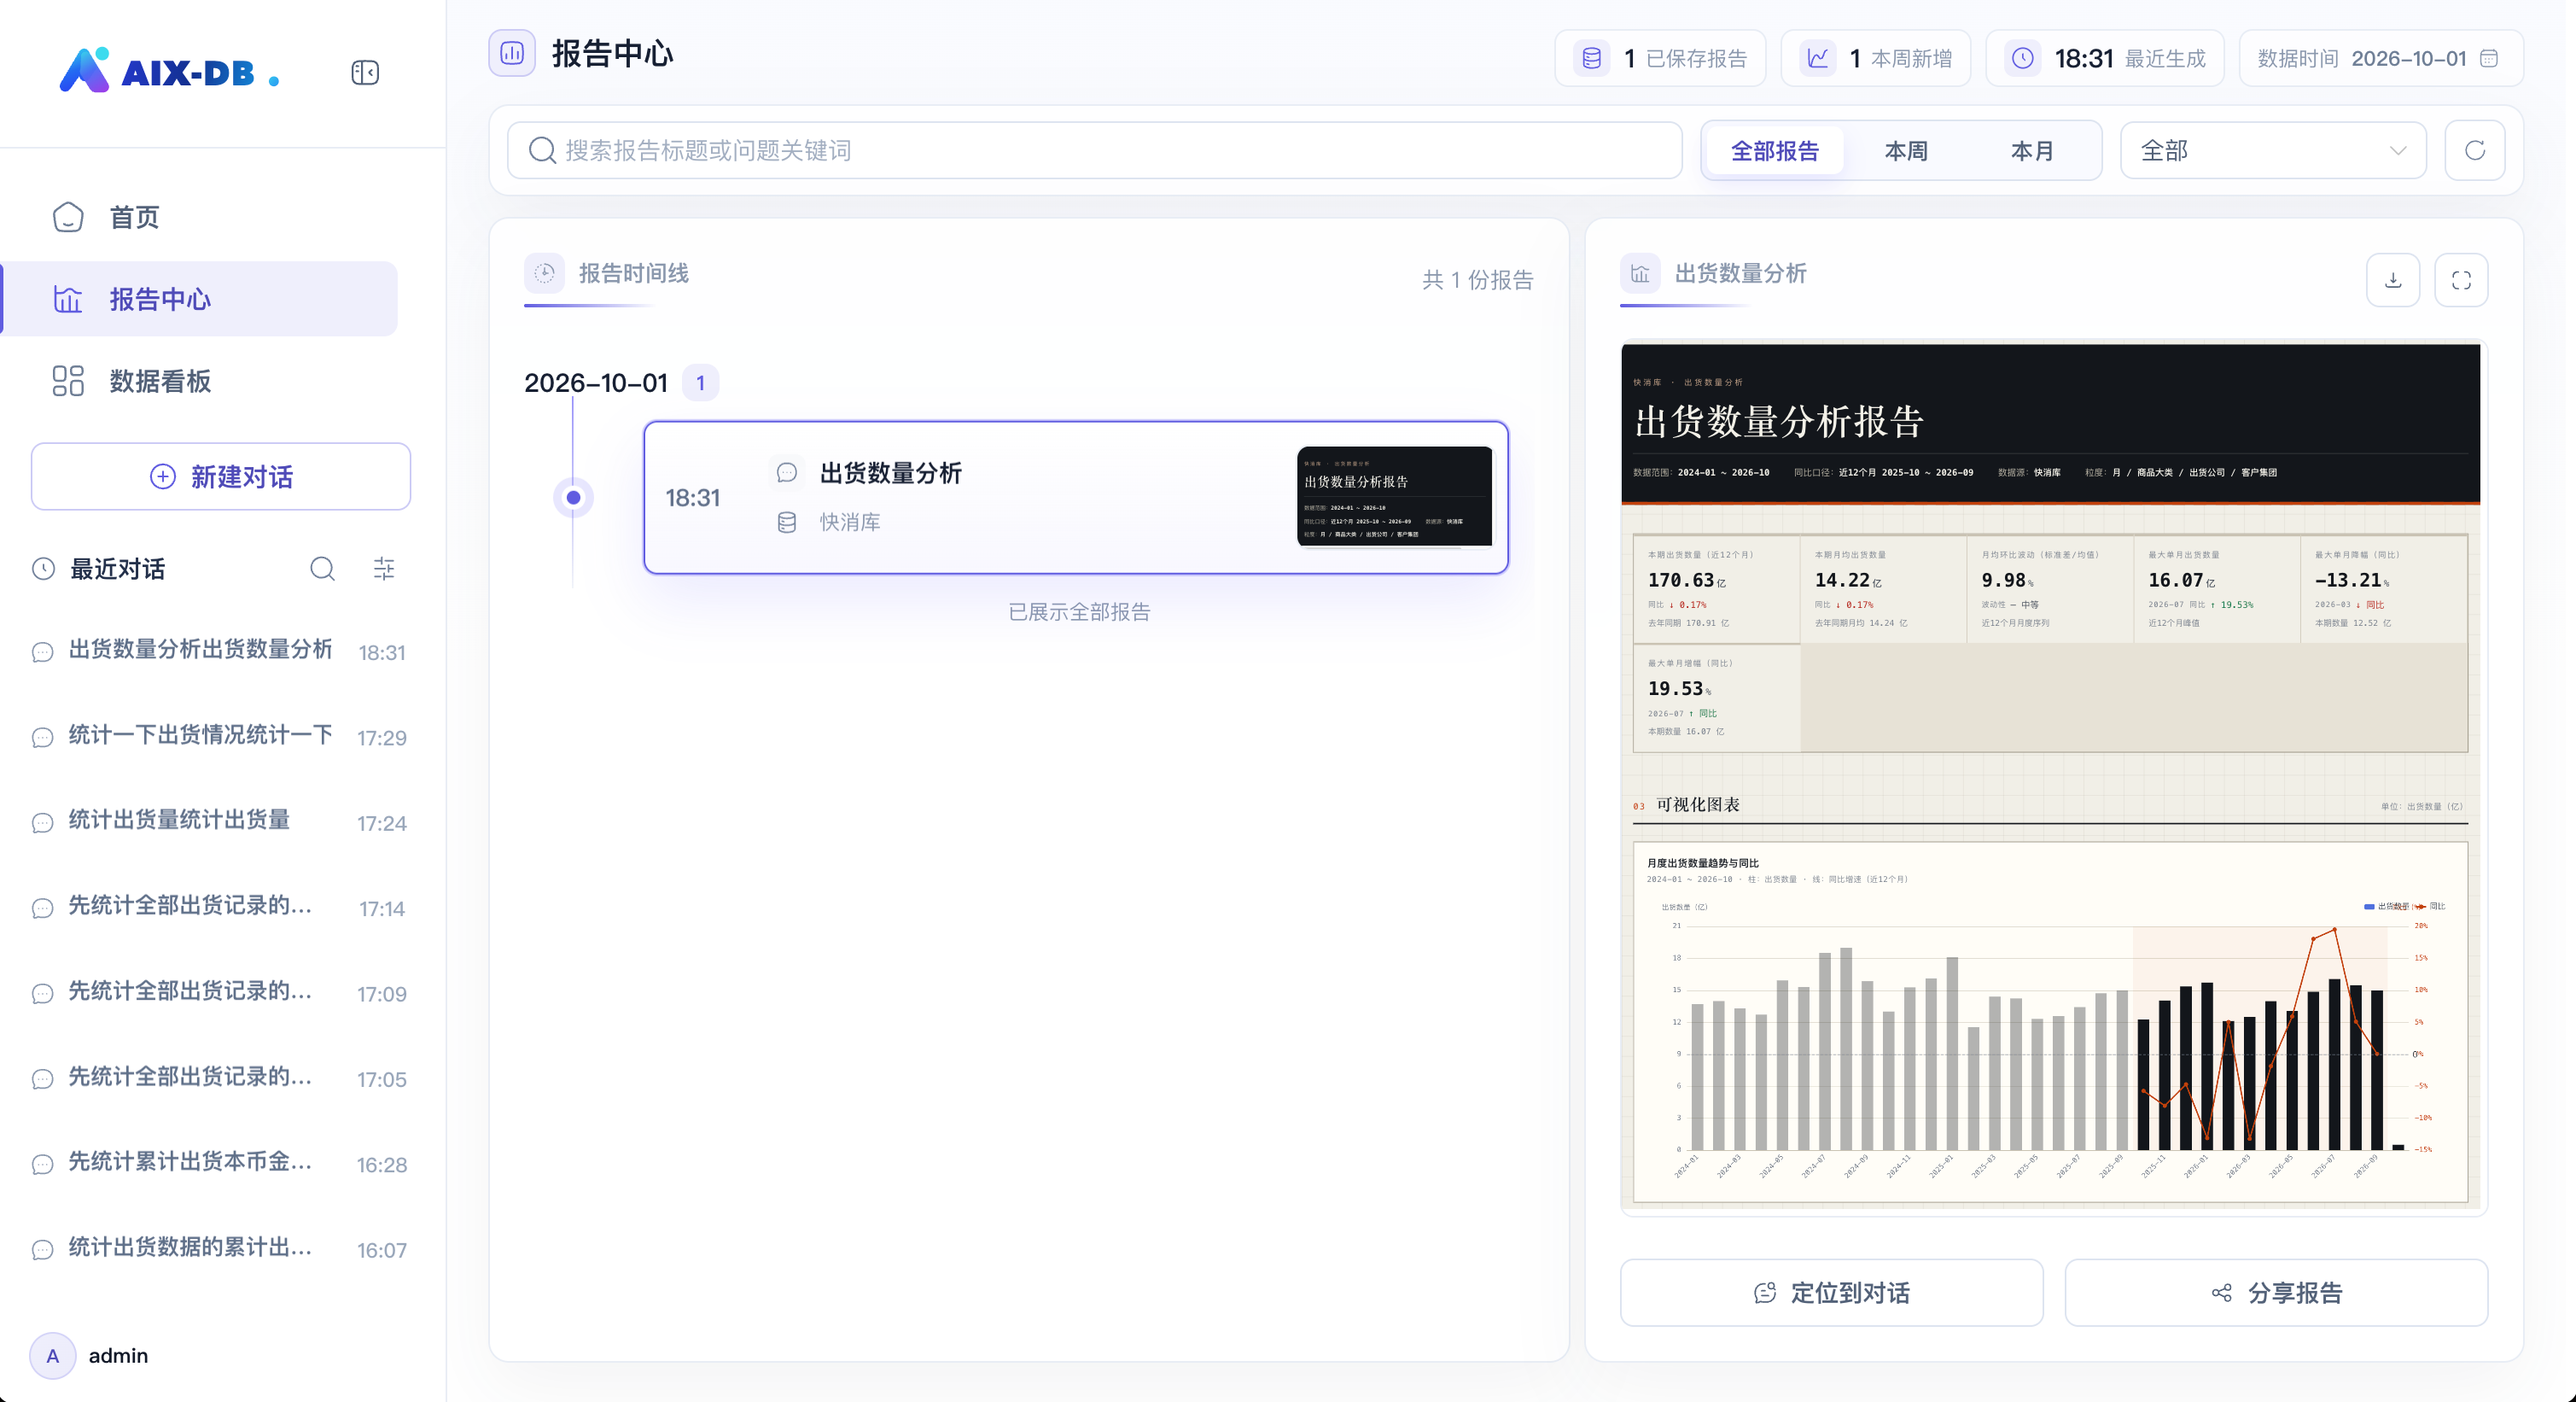Click the 最近对话 clock icon
This screenshot has width=2576, height=1402.
coord(43,569)
